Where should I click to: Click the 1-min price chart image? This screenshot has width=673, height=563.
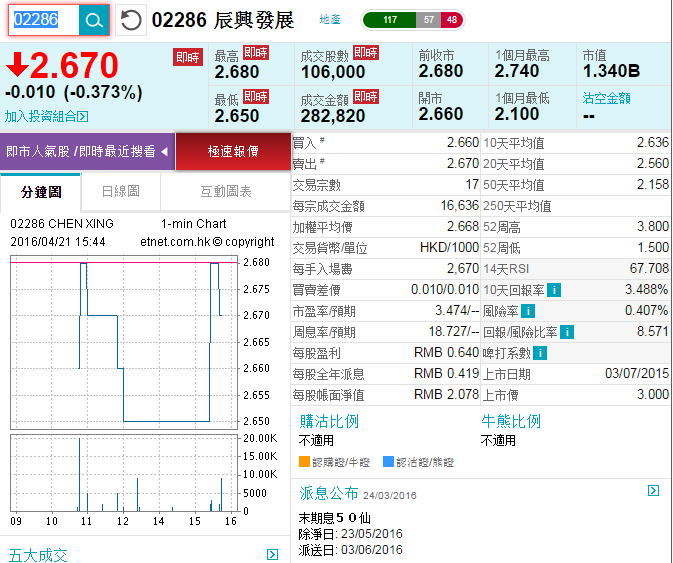[x=124, y=340]
